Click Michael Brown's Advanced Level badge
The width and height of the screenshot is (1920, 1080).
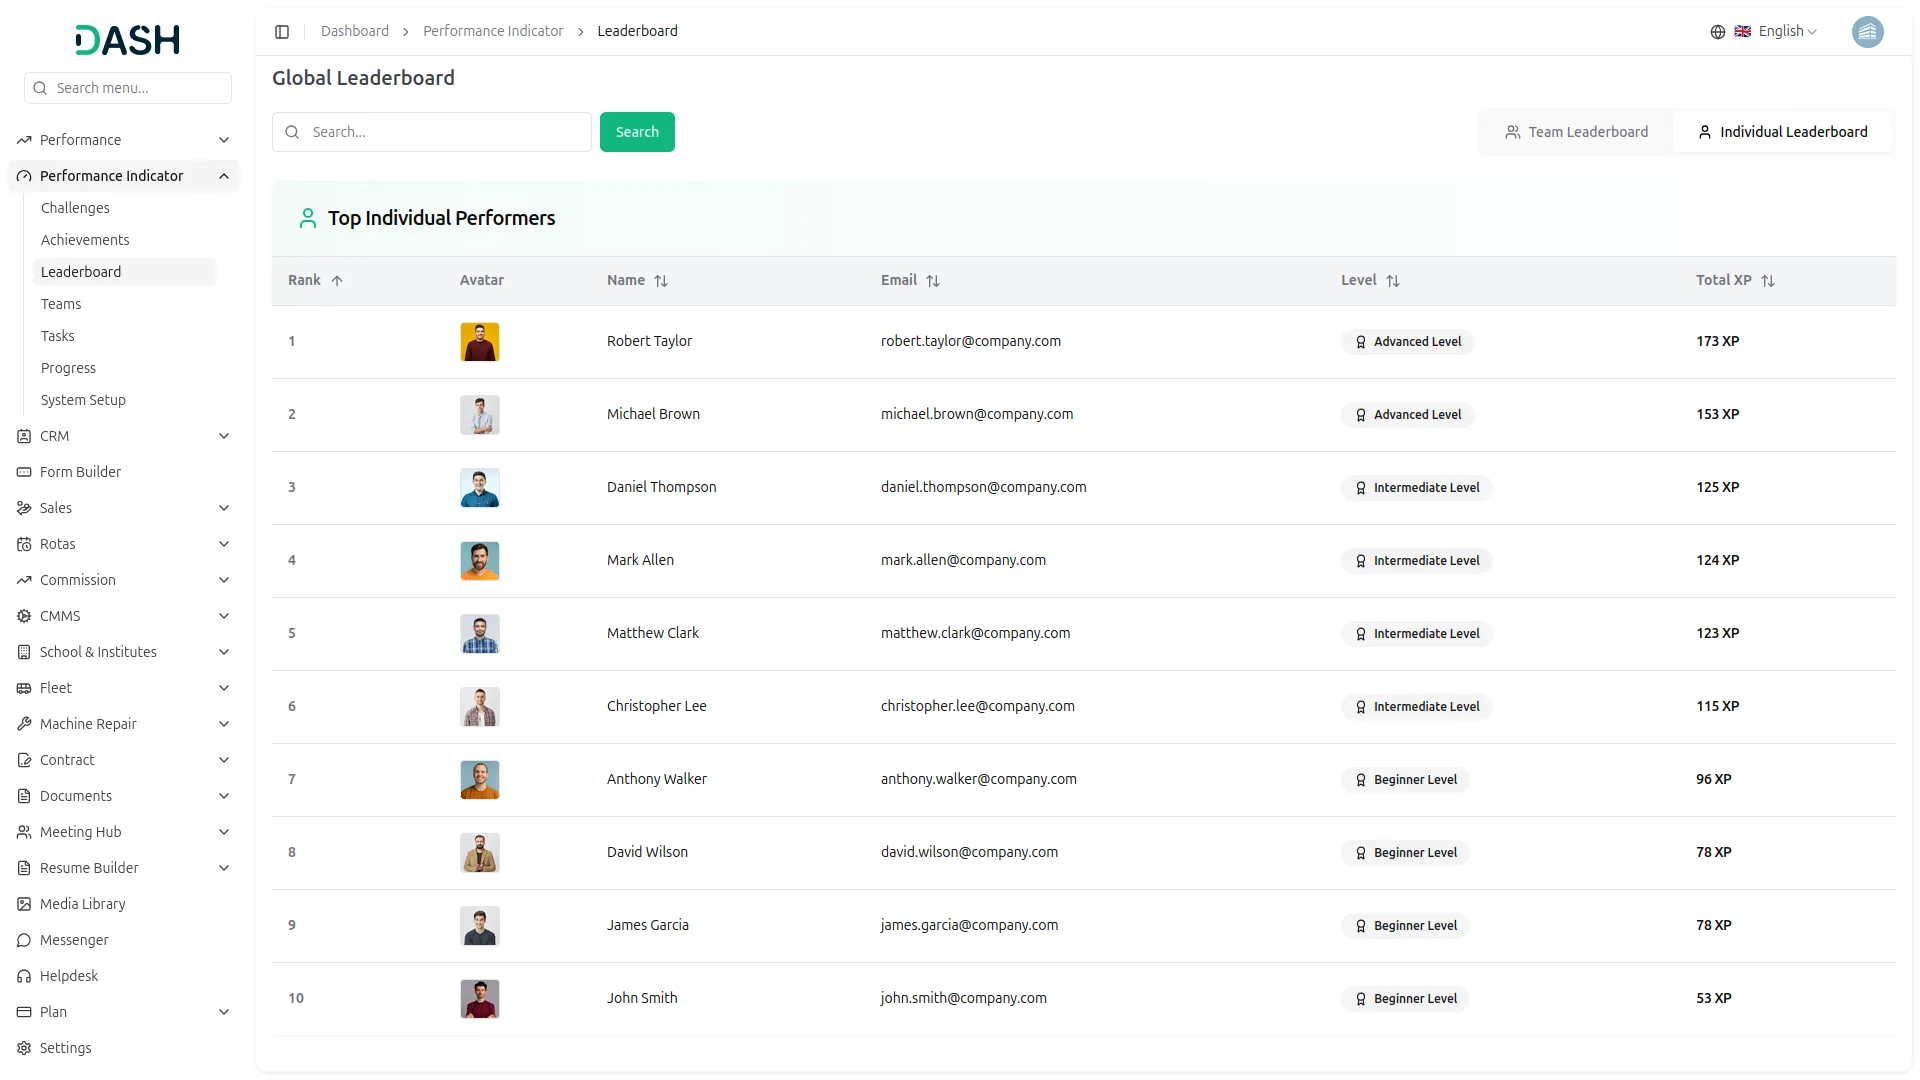[1407, 415]
